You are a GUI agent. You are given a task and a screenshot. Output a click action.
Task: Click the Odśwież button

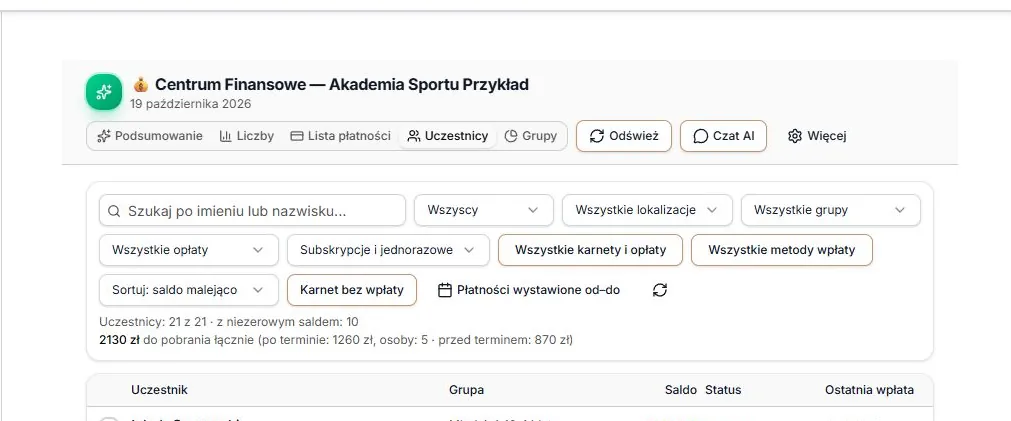pos(623,136)
